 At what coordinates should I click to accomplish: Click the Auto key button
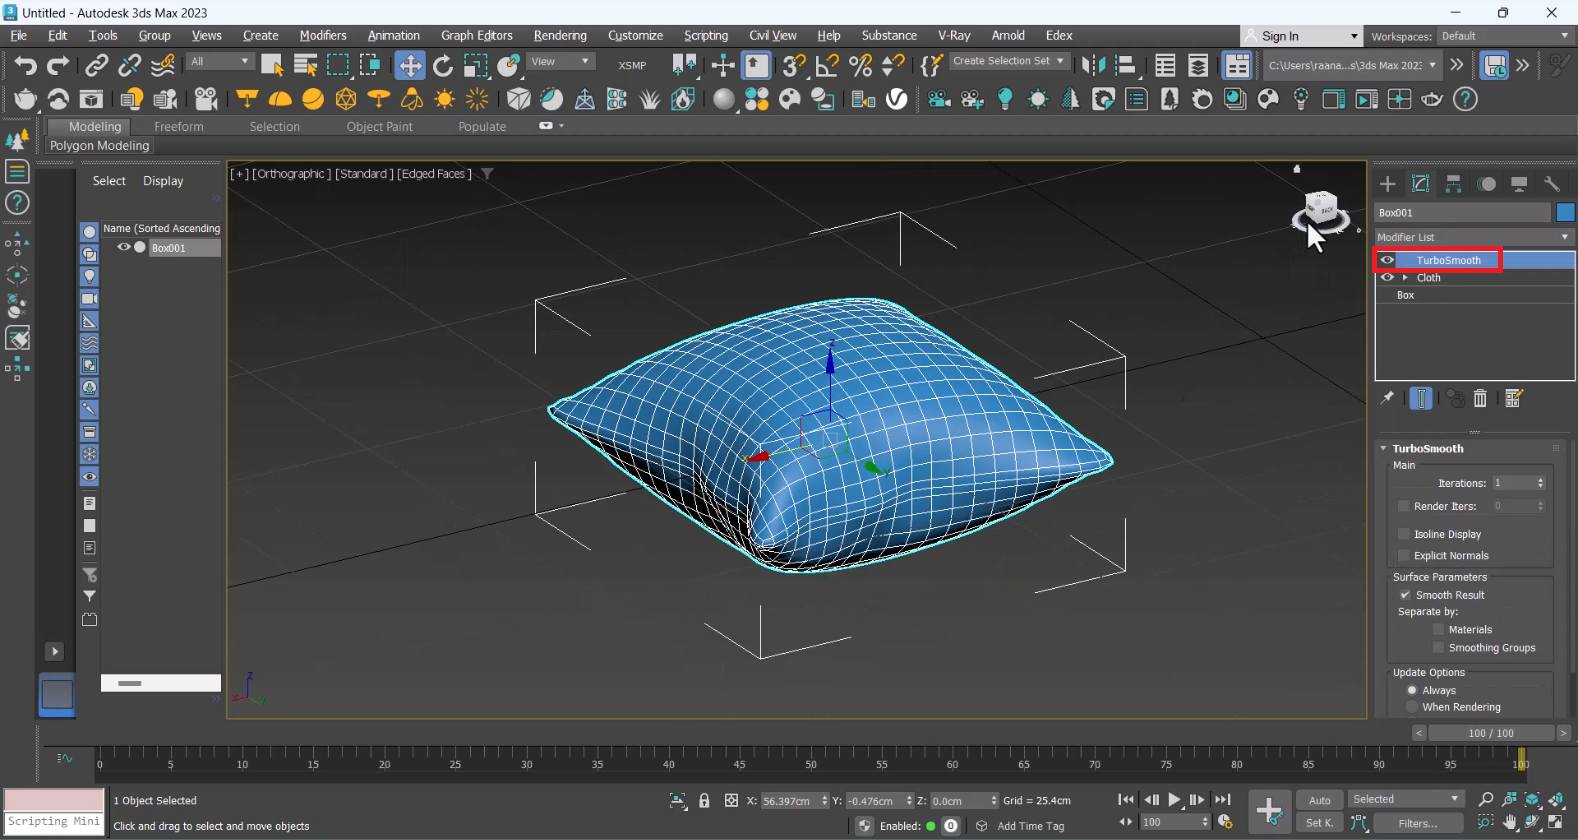[1320, 800]
